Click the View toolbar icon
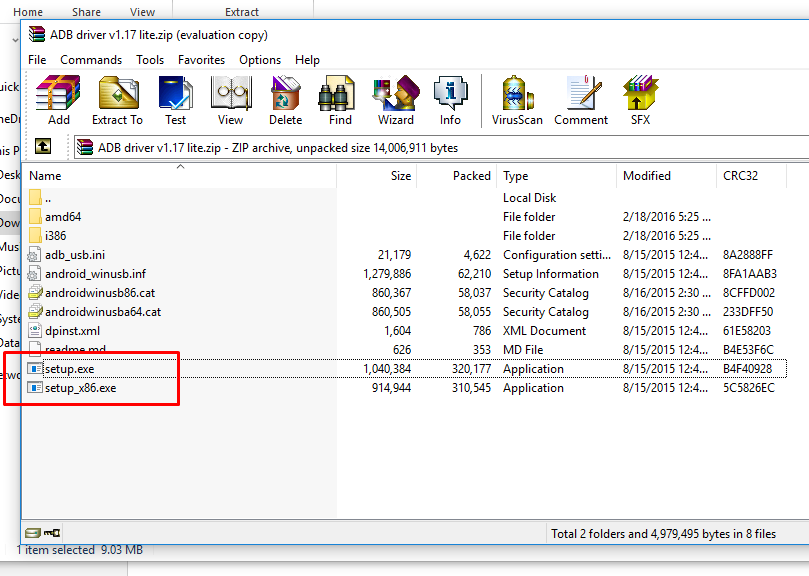This screenshot has width=809, height=576. point(231,100)
